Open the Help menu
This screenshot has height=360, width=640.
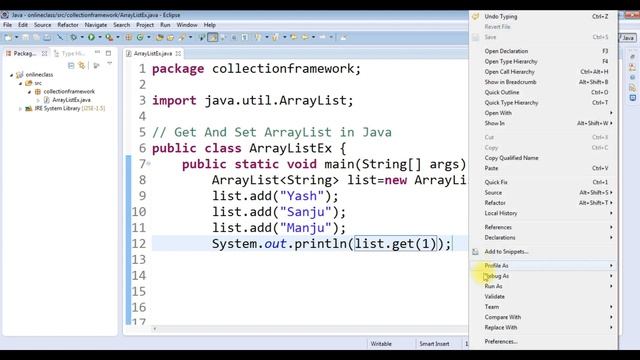209,25
